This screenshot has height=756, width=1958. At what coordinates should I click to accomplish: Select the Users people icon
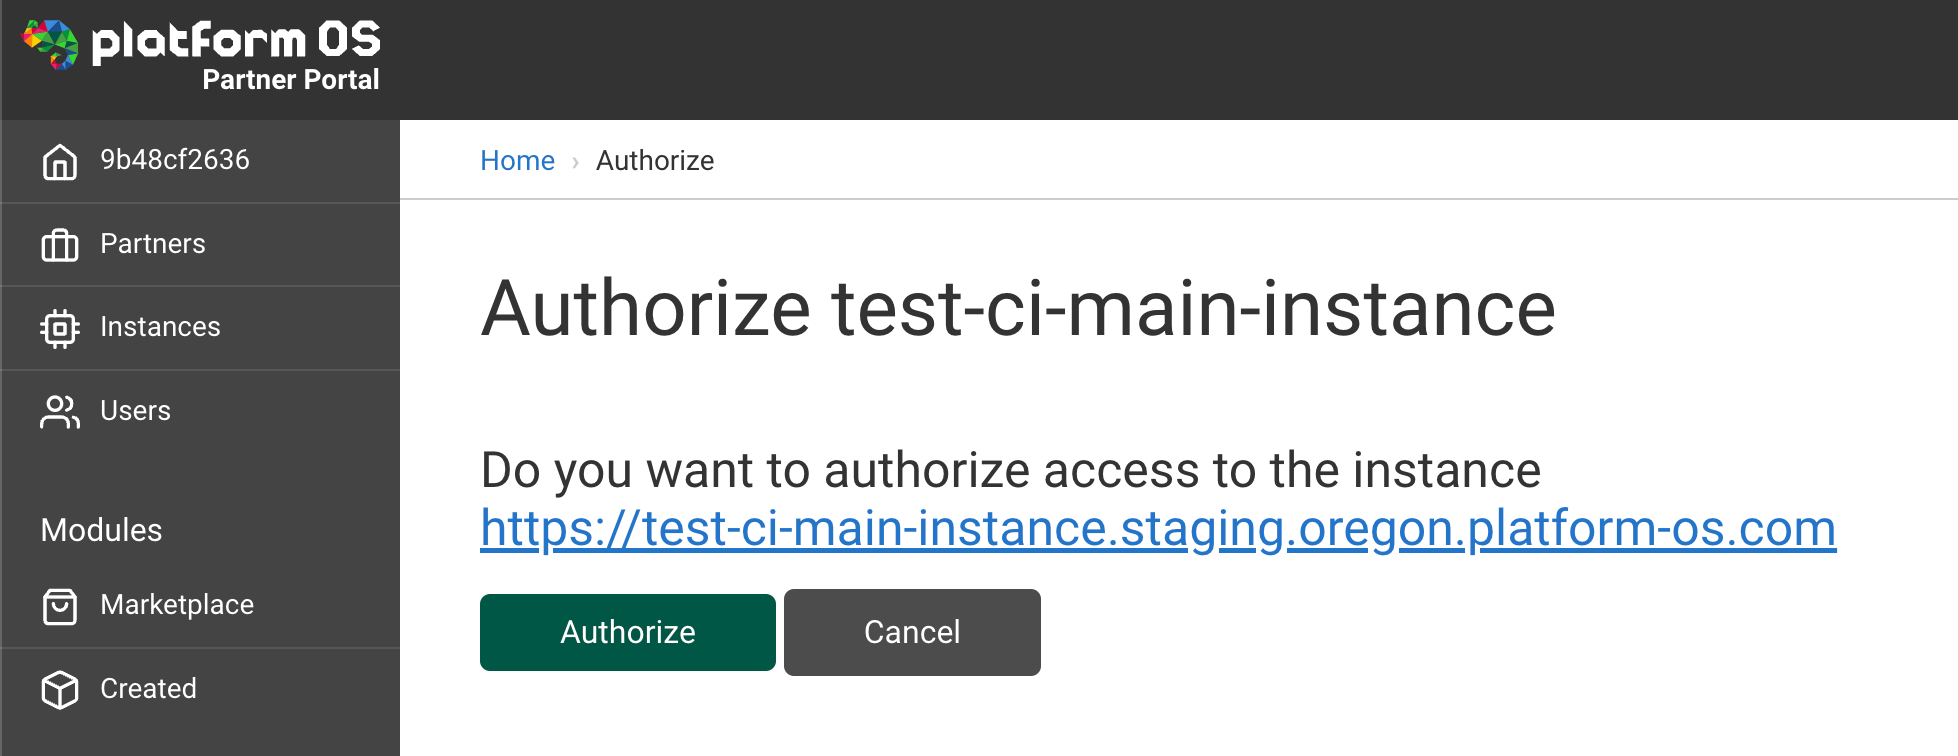(x=60, y=411)
